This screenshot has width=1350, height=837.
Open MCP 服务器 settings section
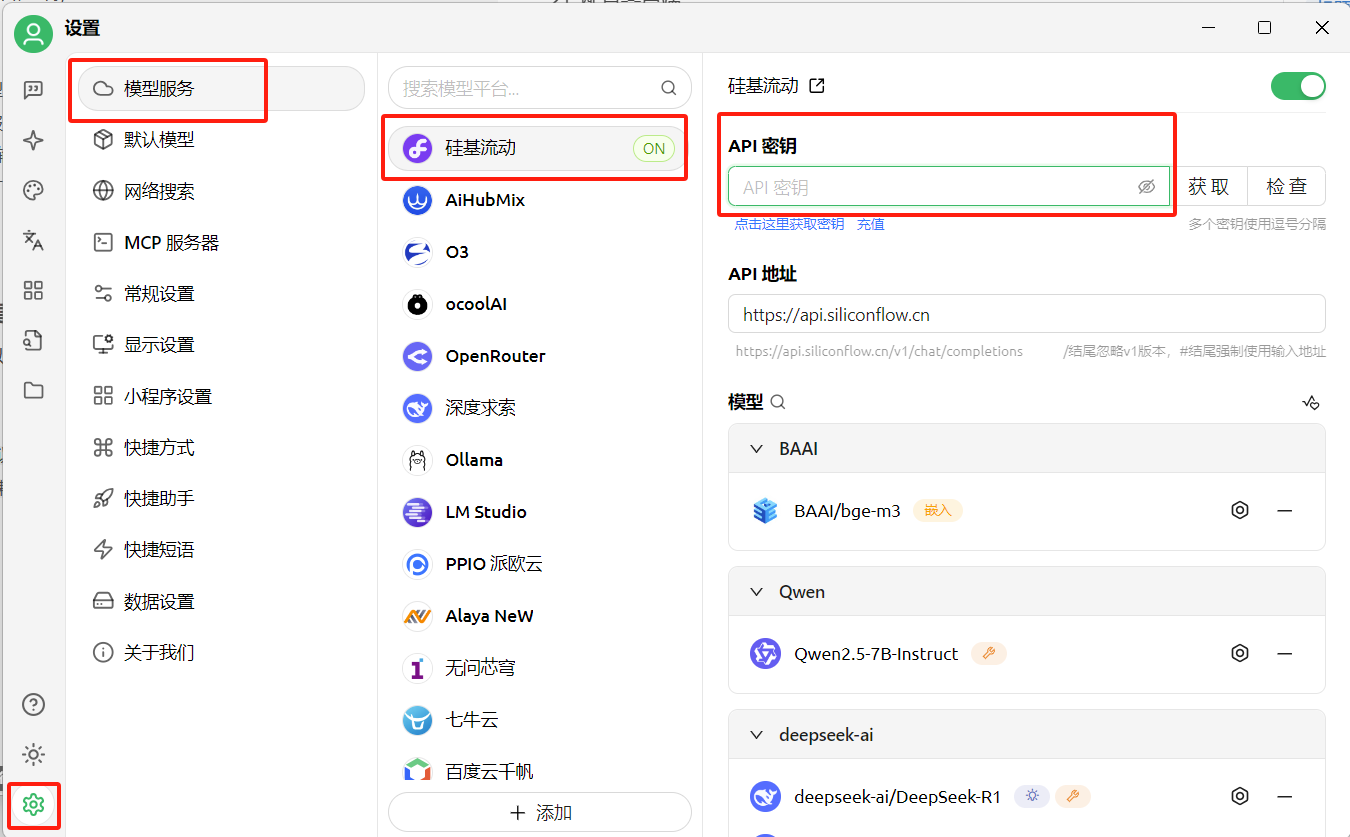coord(221,242)
